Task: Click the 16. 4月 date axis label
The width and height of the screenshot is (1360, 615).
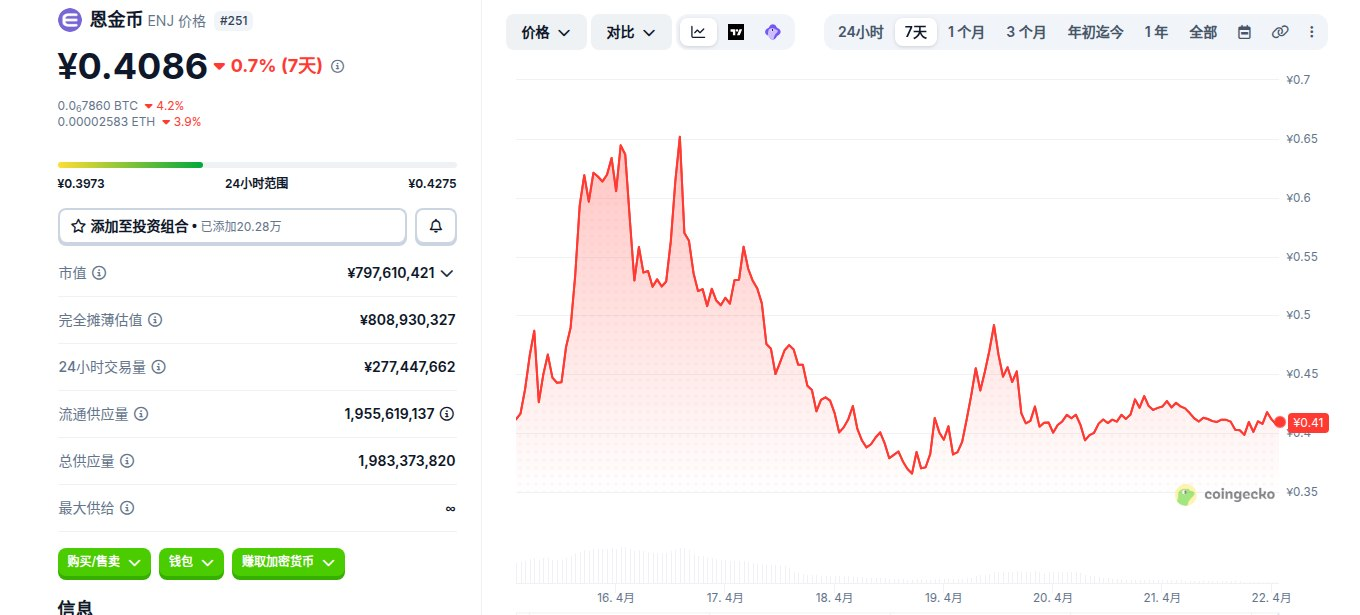Action: [616, 598]
